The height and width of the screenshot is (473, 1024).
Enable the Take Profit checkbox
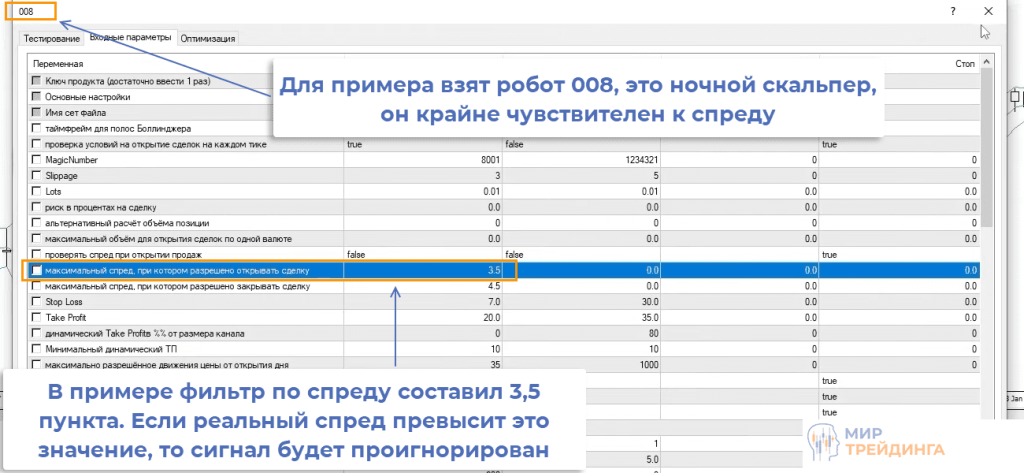[37, 316]
